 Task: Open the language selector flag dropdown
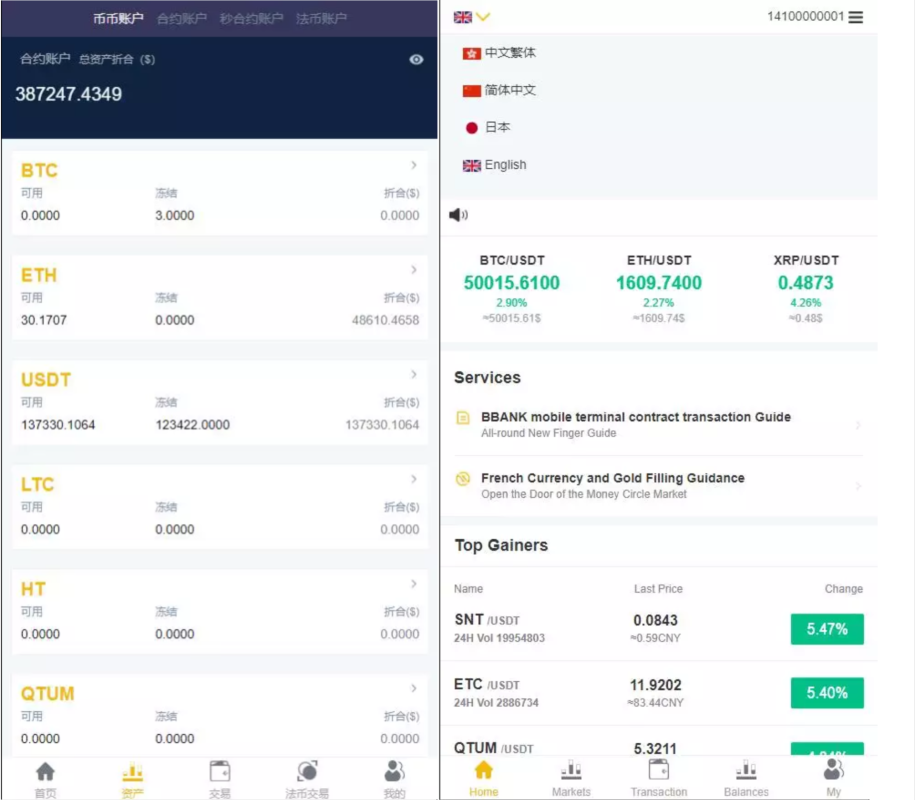pyautogui.click(x=472, y=17)
